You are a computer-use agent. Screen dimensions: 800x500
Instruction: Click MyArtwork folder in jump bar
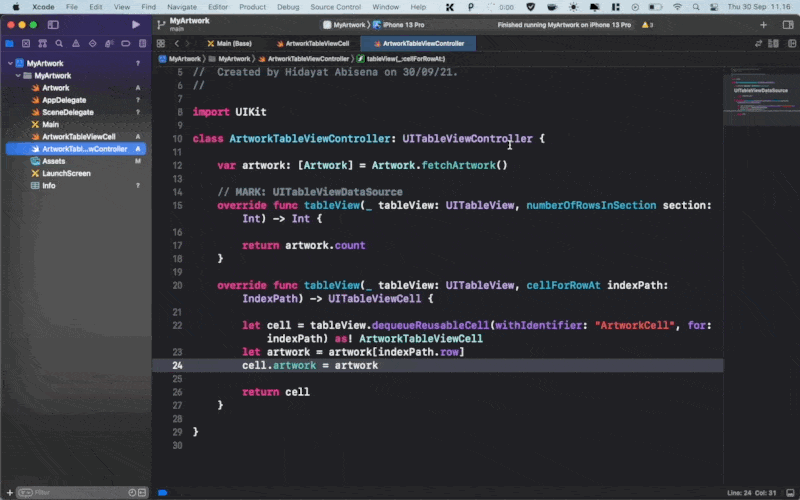[x=230, y=59]
